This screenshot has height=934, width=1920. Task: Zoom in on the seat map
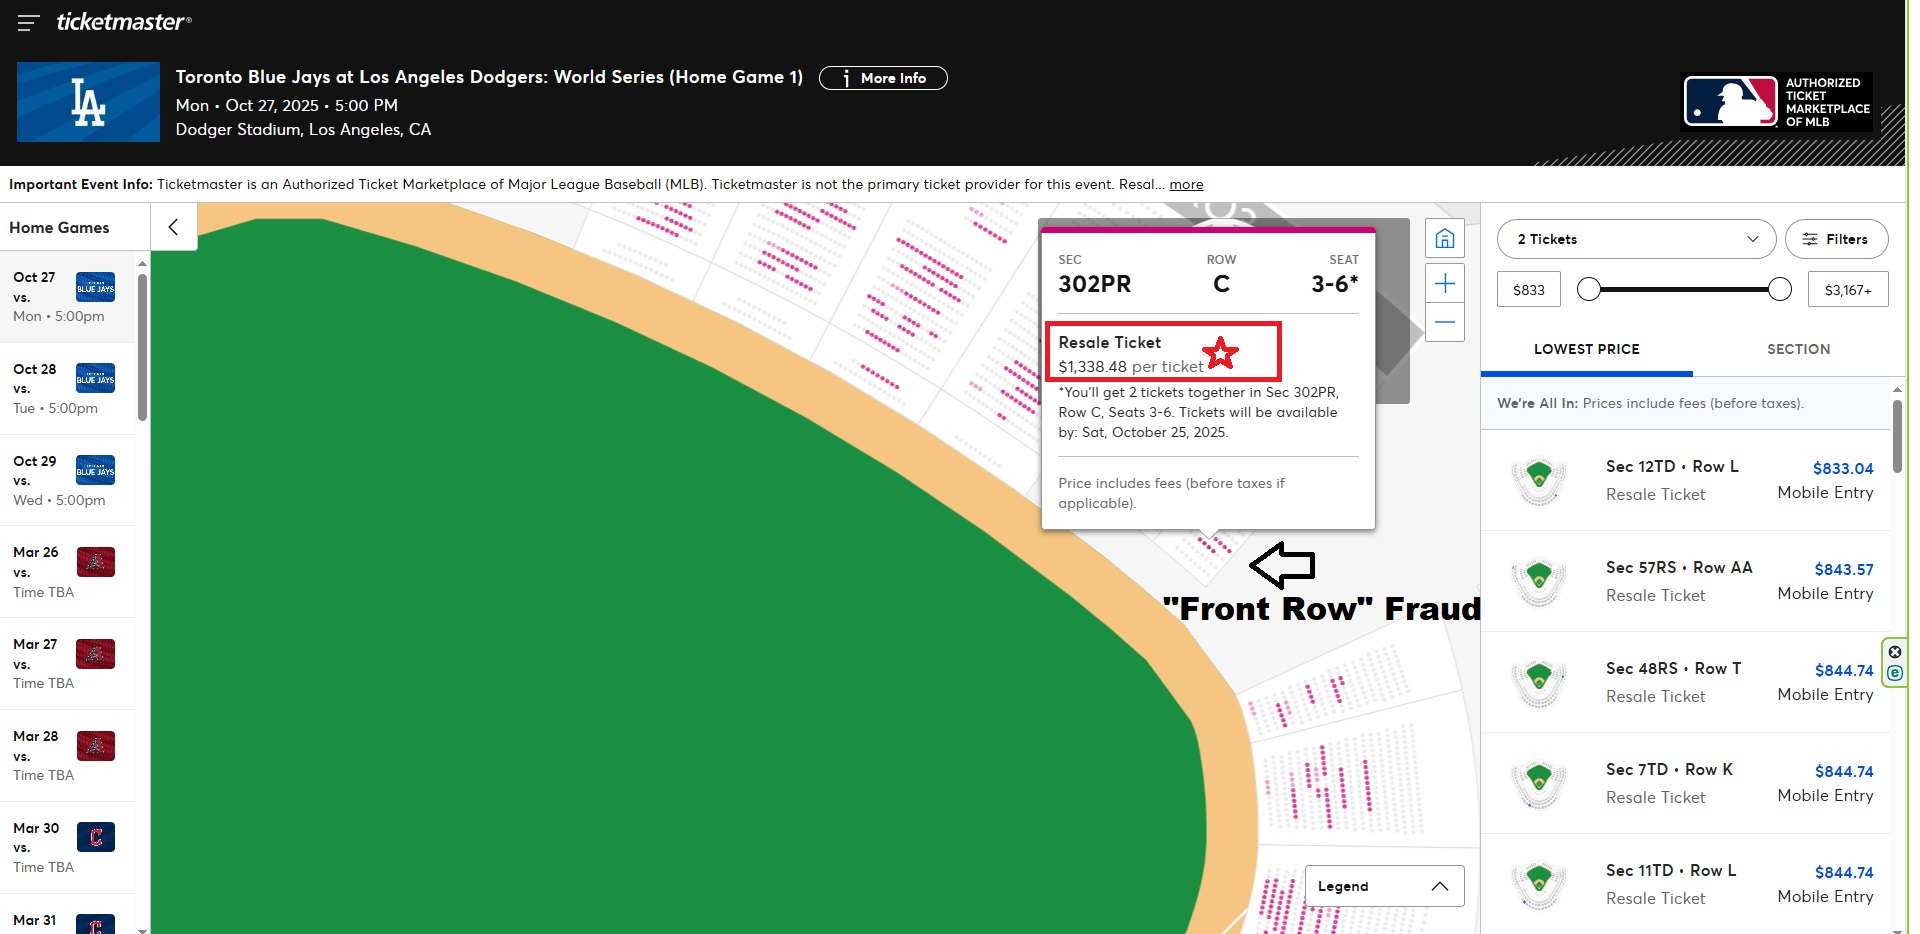click(x=1444, y=284)
